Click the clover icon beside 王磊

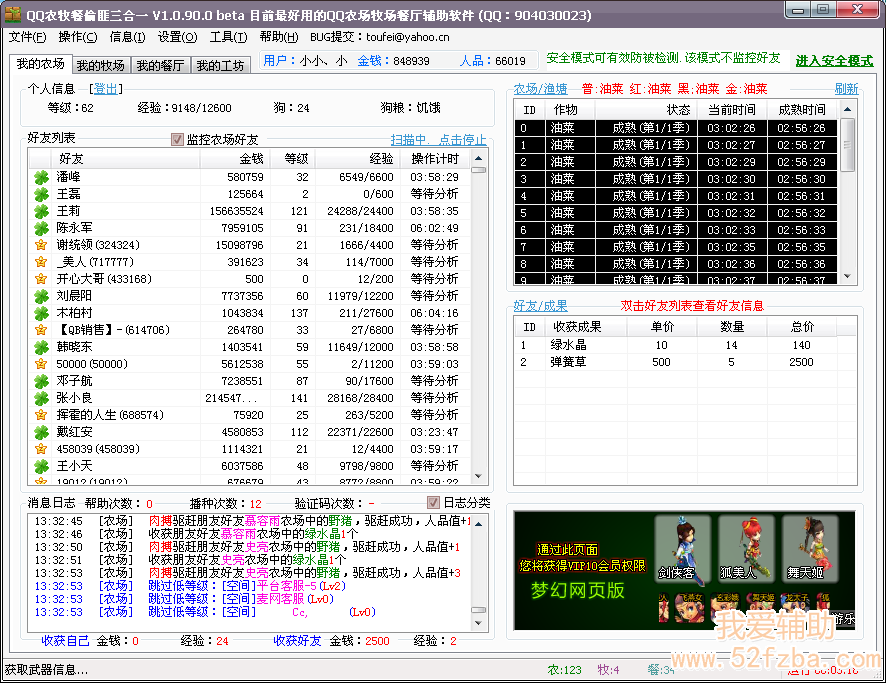click(x=41, y=194)
